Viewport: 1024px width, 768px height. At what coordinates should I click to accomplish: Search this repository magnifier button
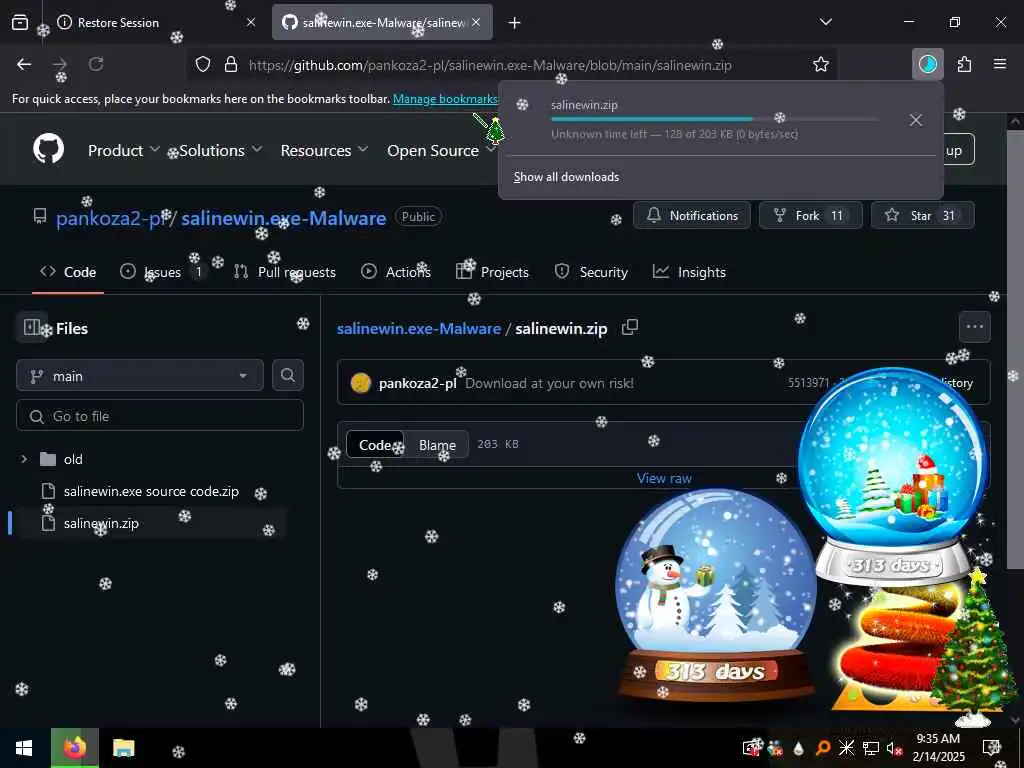(x=288, y=375)
